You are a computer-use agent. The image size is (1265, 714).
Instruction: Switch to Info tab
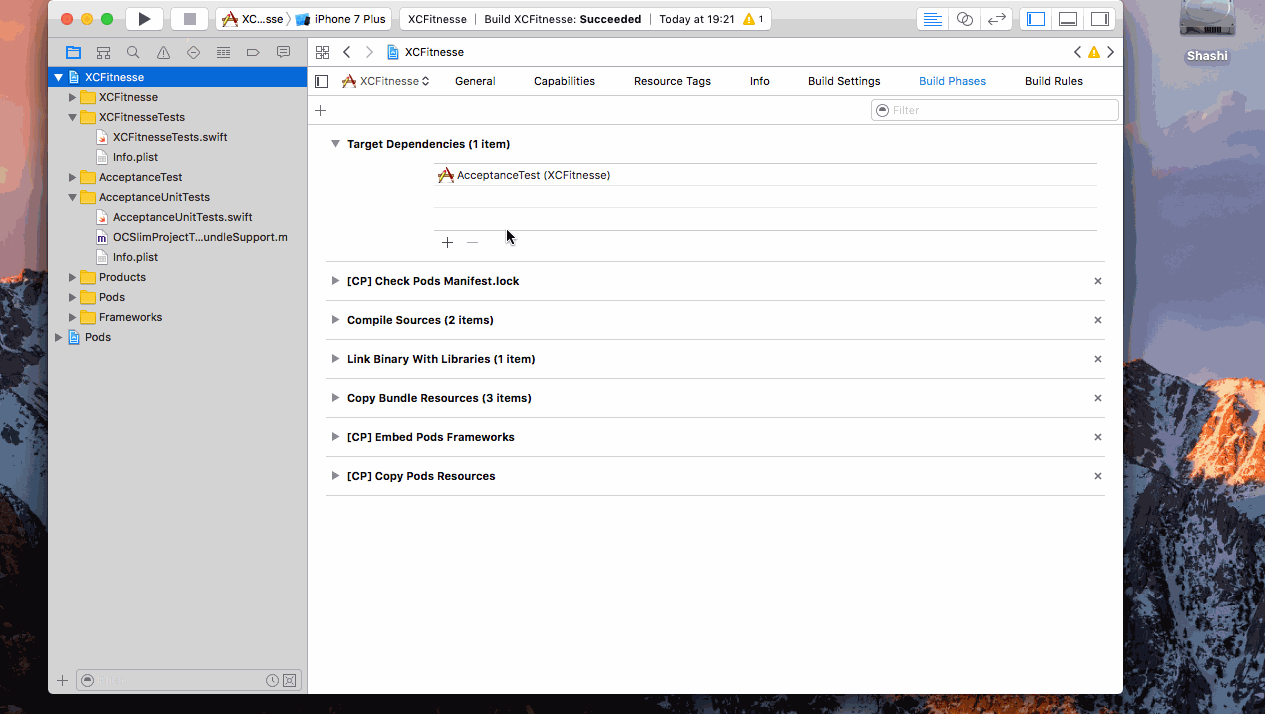[760, 81]
